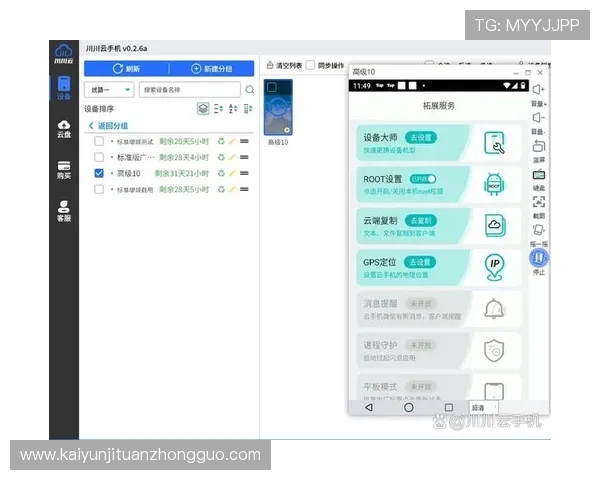Click the rotate screen icon
Screen dimensions: 600x480
coord(539,146)
